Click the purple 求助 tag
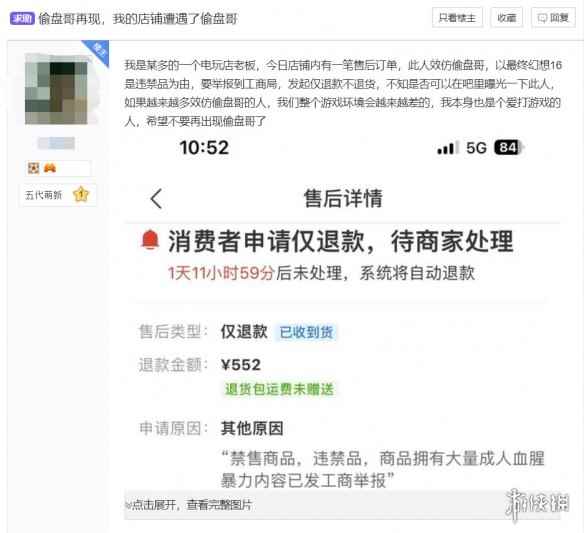 click(x=22, y=18)
